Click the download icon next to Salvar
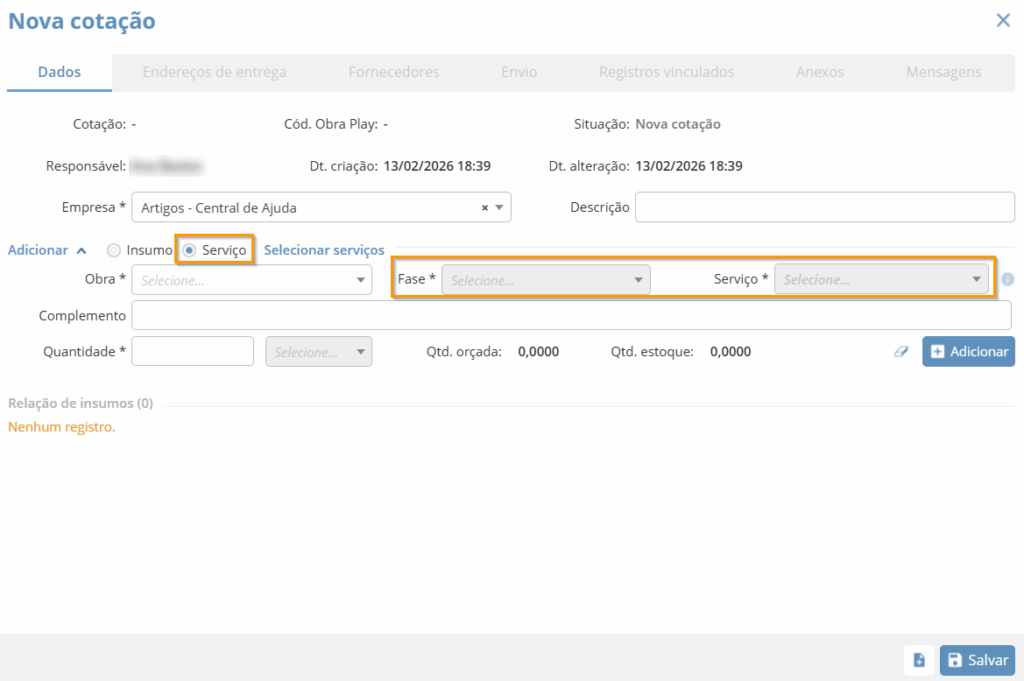The image size is (1024, 681). click(x=919, y=660)
